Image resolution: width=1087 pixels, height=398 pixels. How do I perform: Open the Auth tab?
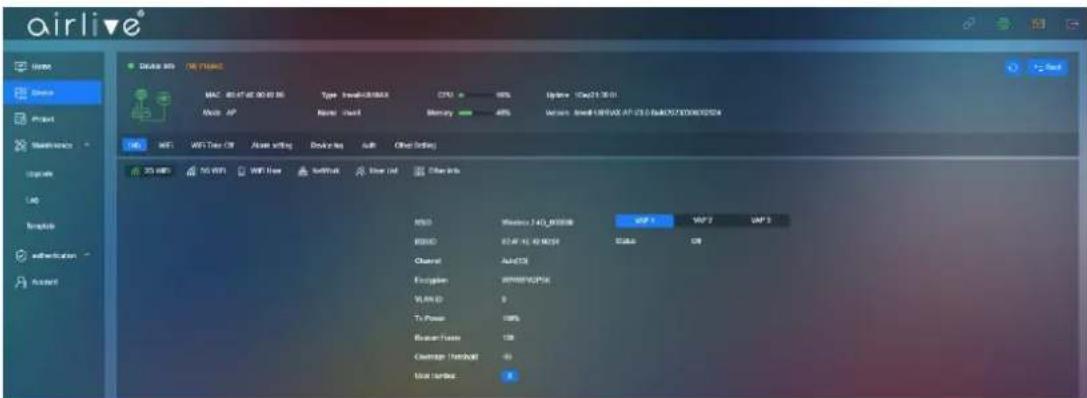(369, 145)
